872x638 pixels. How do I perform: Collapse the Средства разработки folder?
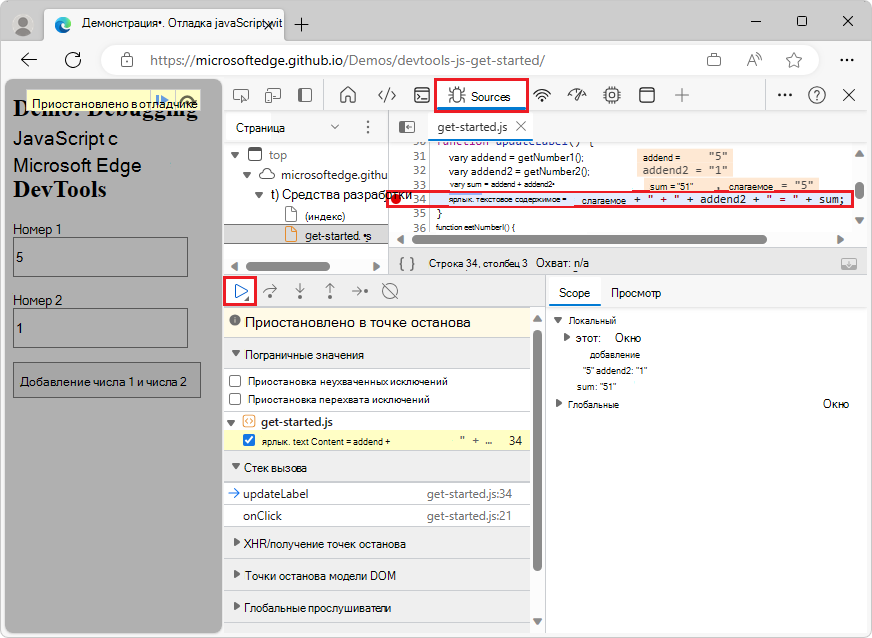259,195
